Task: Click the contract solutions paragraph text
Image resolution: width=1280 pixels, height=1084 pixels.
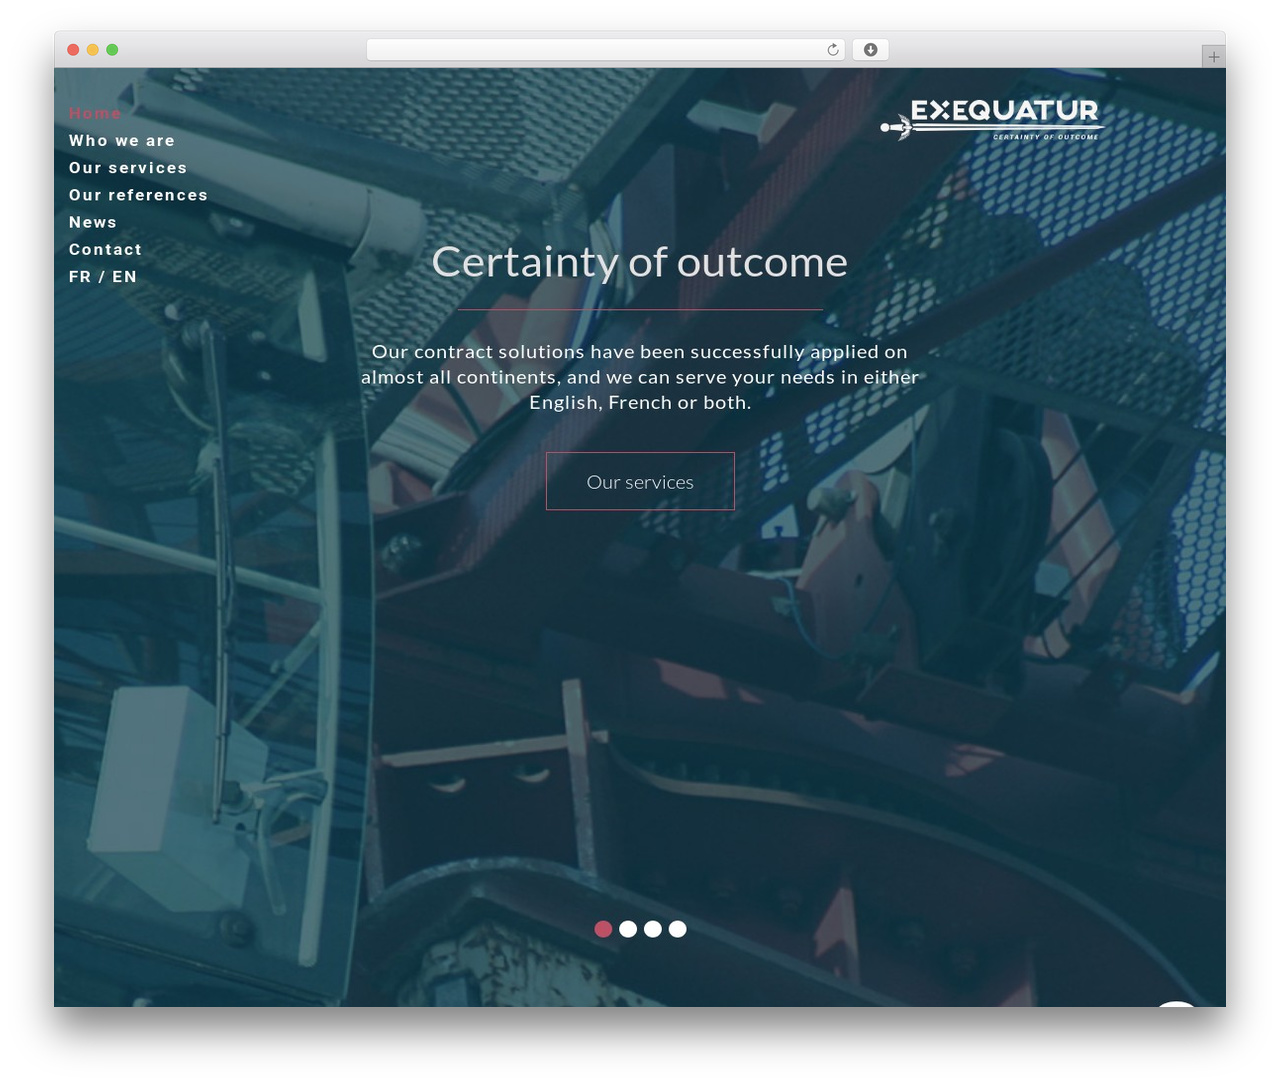Action: pyautogui.click(x=640, y=377)
